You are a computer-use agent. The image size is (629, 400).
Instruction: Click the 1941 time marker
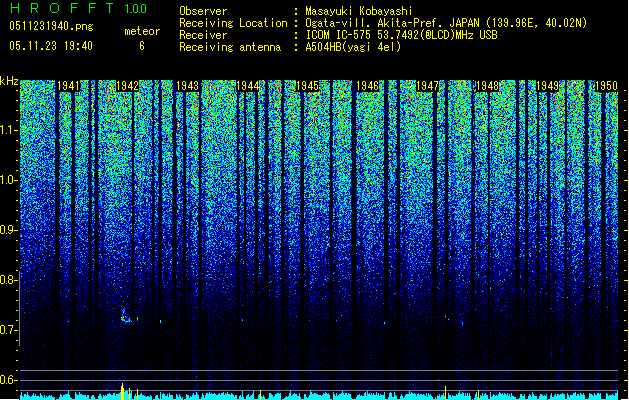tap(68, 86)
